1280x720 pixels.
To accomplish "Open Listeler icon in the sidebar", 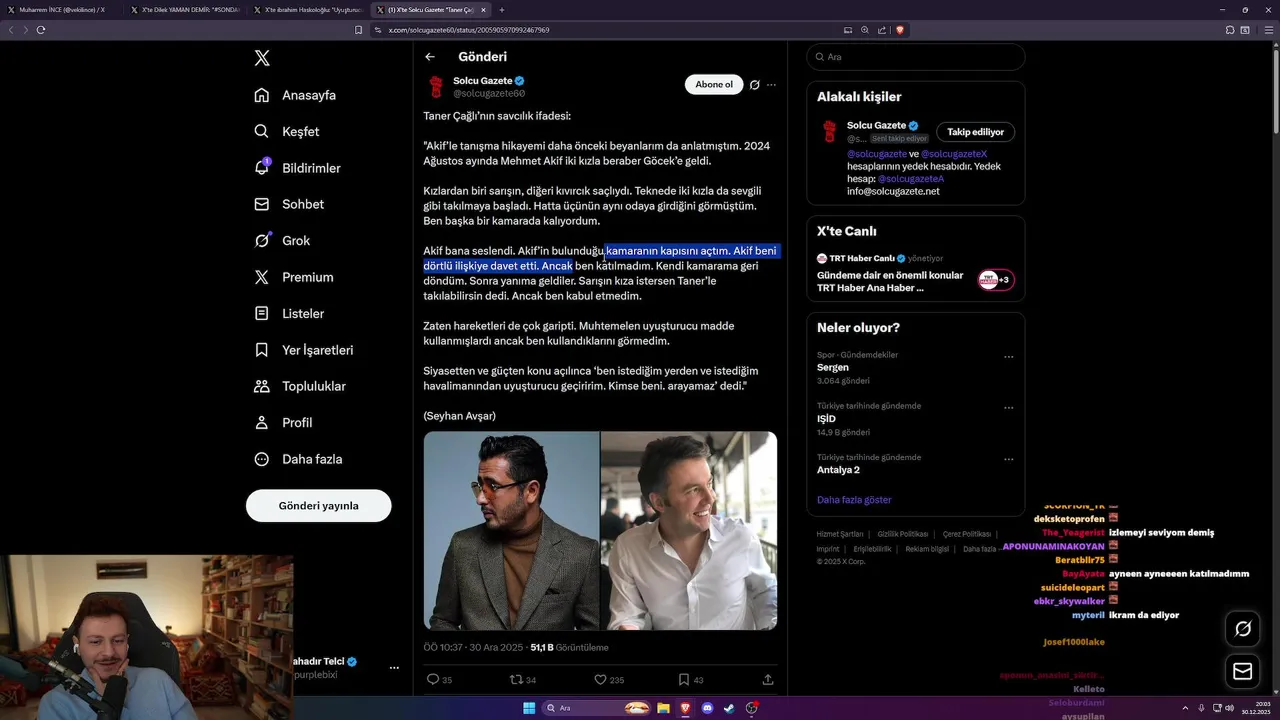I will coord(261,313).
